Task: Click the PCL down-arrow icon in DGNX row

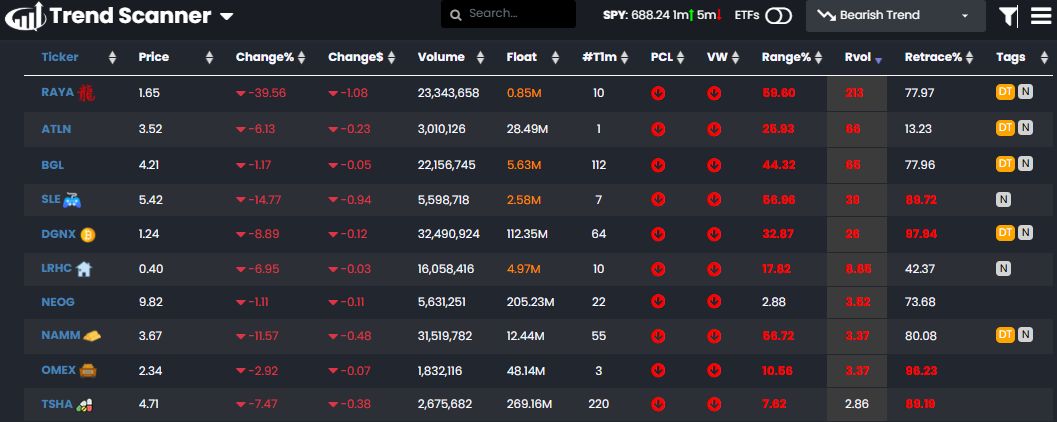Action: pos(658,234)
